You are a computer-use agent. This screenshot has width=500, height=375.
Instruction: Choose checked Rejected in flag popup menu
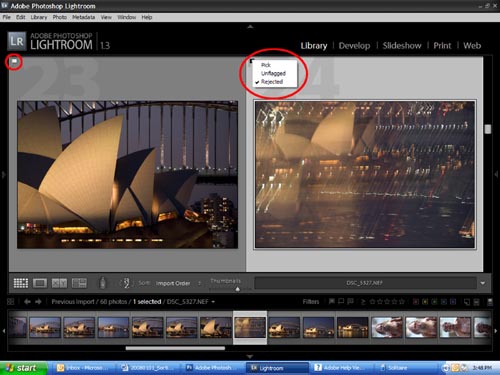tap(272, 82)
